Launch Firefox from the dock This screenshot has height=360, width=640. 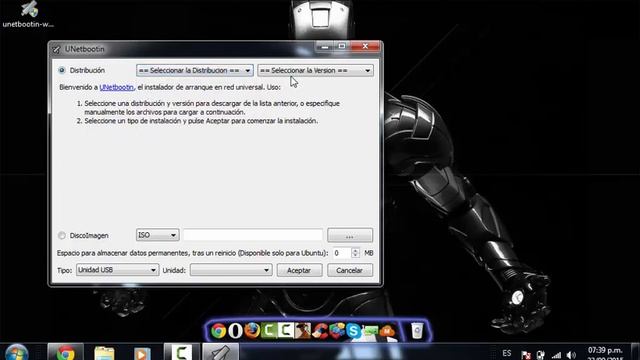pos(252,331)
